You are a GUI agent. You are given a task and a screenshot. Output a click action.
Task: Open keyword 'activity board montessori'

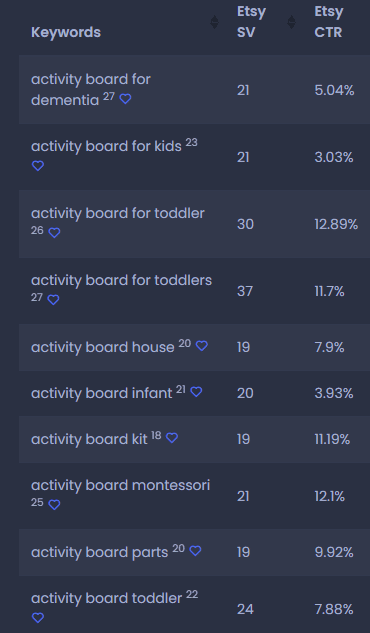[120, 485]
